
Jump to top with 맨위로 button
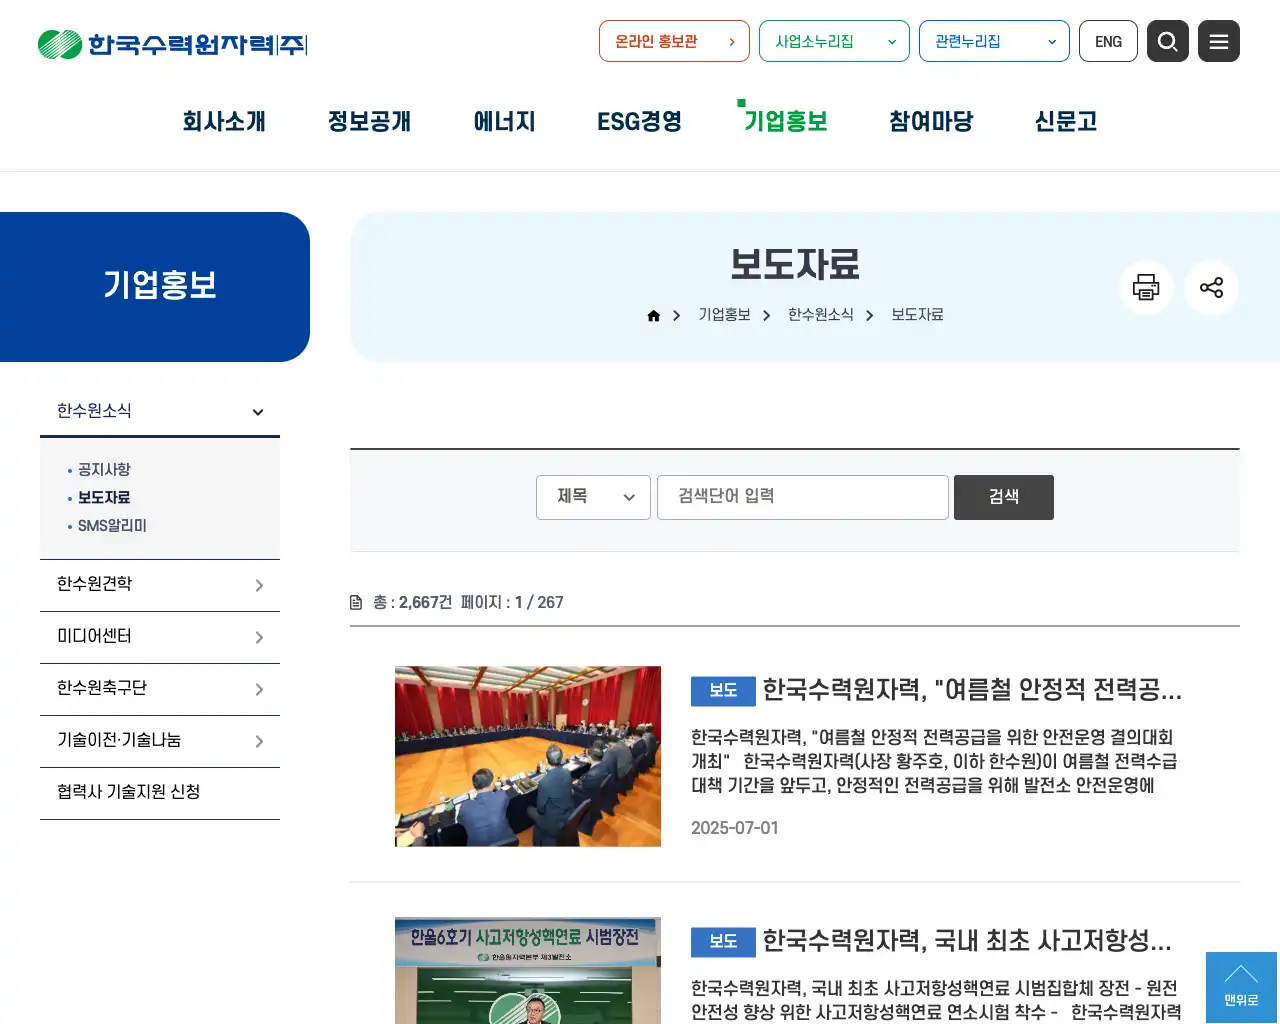1241,987
